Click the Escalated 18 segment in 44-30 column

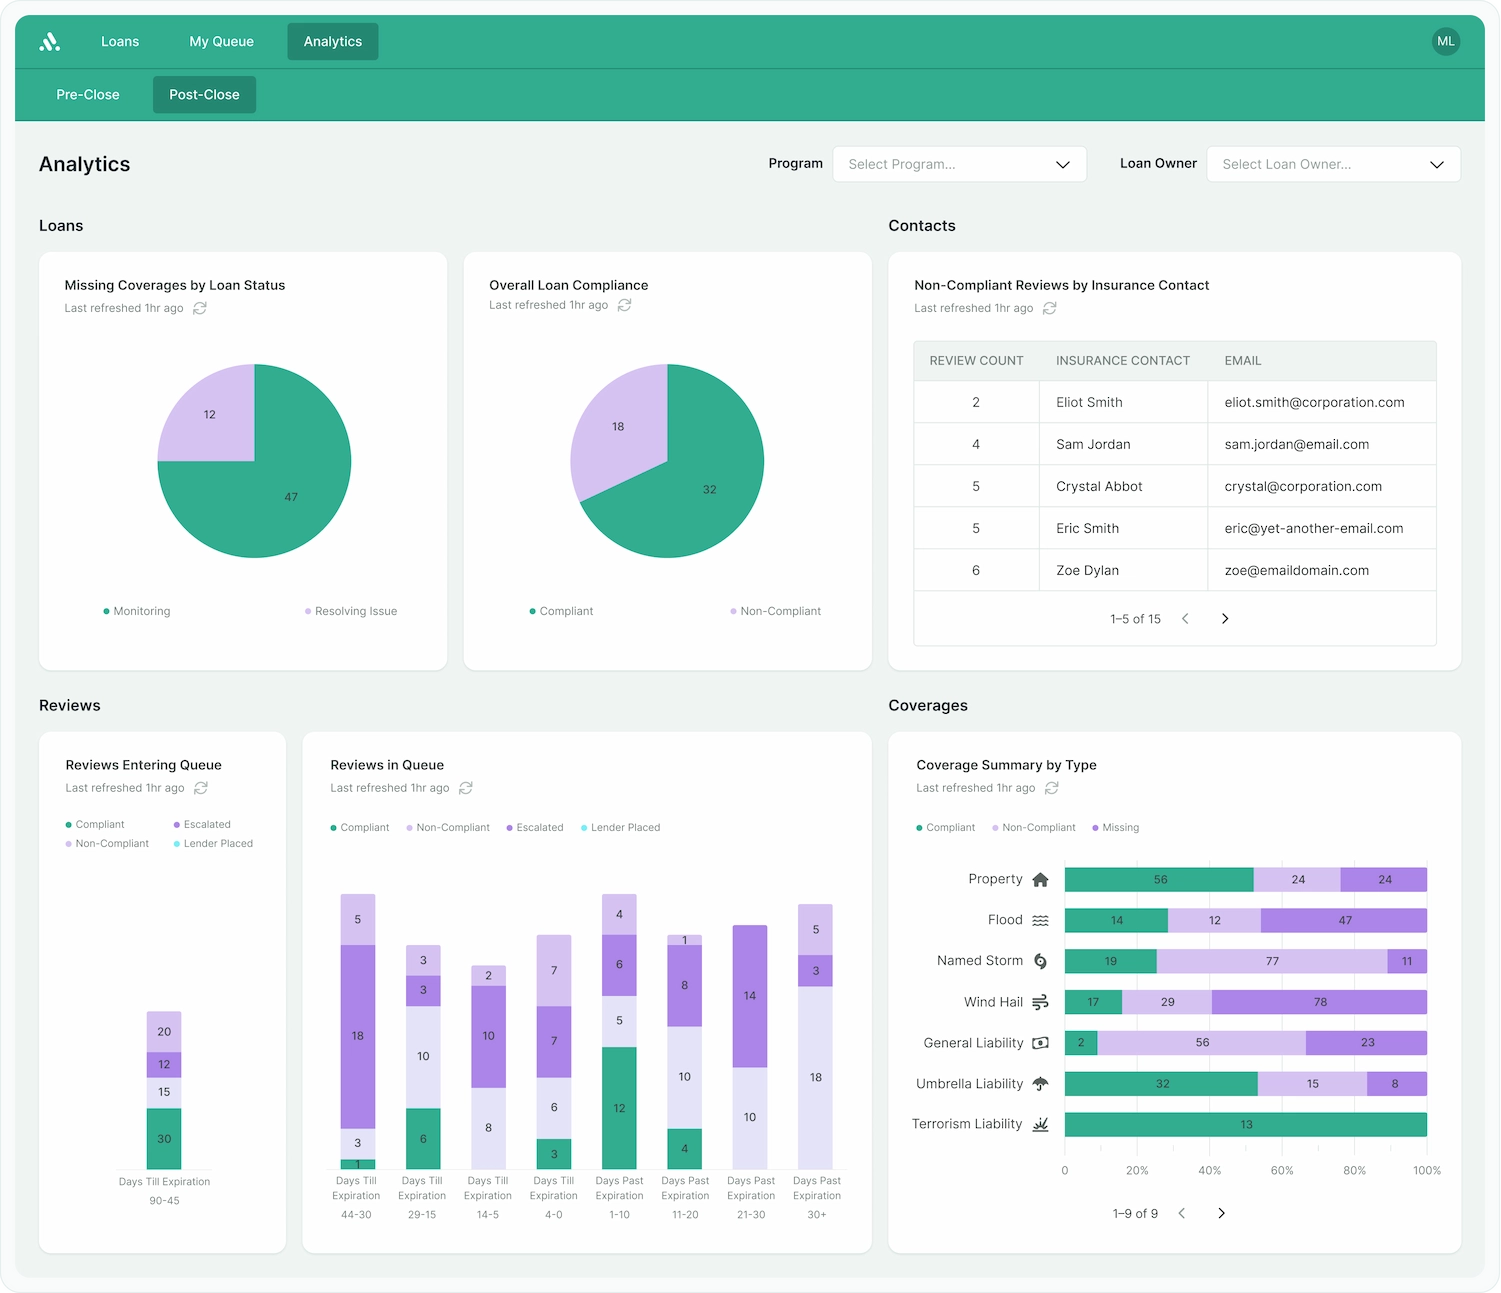tap(358, 1037)
